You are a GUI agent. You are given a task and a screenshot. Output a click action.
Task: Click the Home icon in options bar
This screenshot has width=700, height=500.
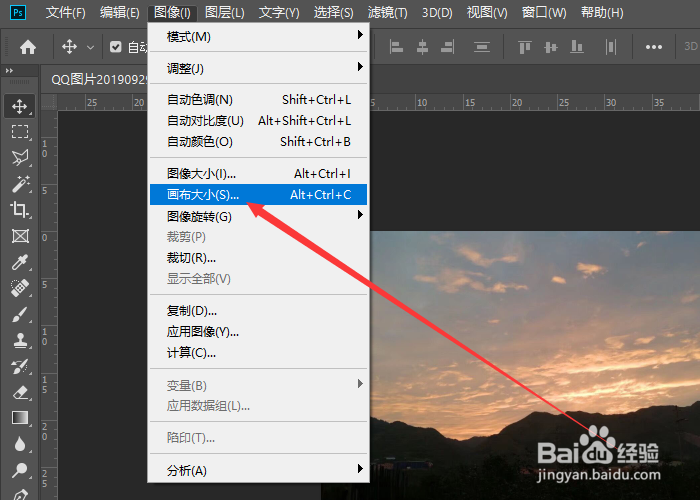(28, 47)
